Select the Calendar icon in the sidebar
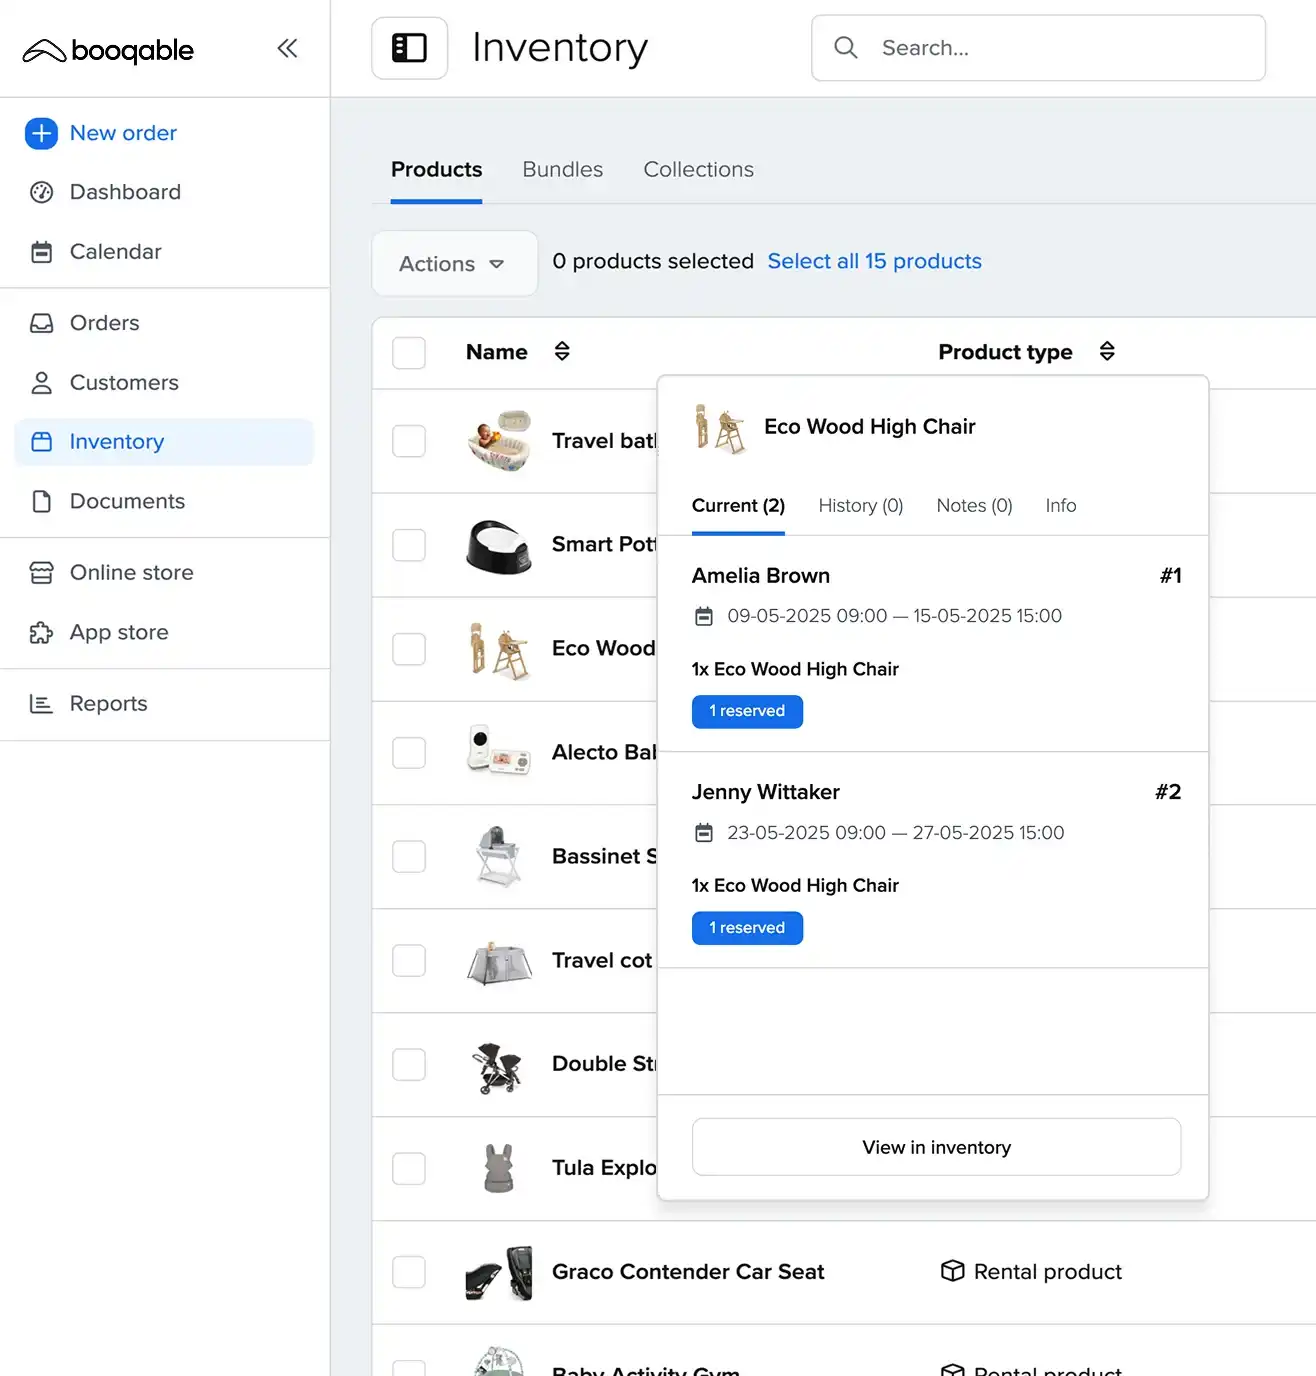This screenshot has width=1316, height=1376. (x=41, y=252)
